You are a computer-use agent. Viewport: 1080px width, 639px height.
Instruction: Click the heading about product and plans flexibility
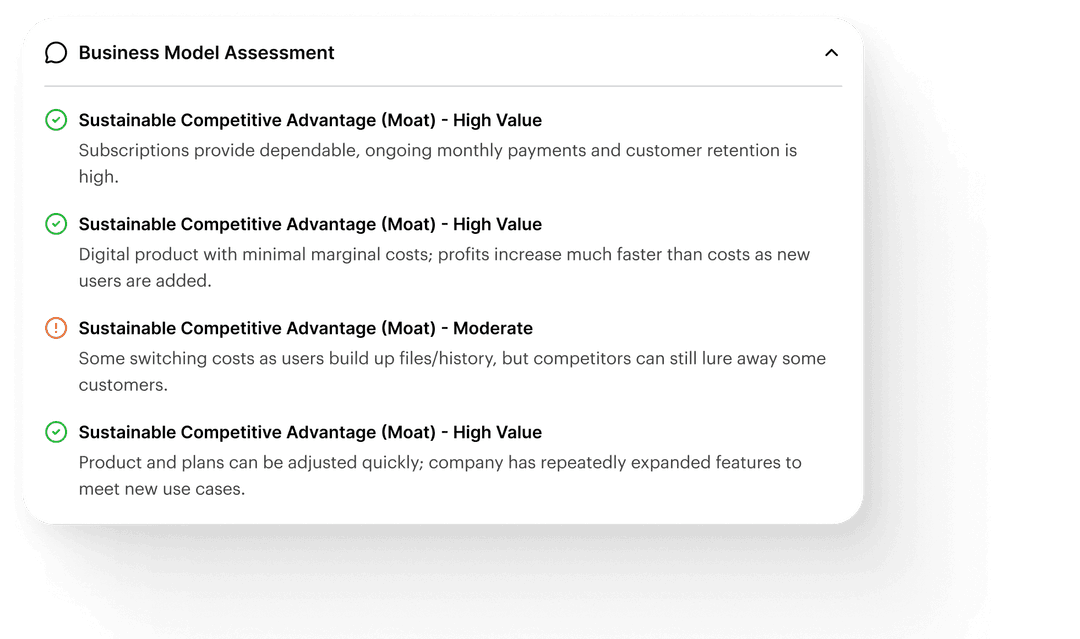[310, 432]
